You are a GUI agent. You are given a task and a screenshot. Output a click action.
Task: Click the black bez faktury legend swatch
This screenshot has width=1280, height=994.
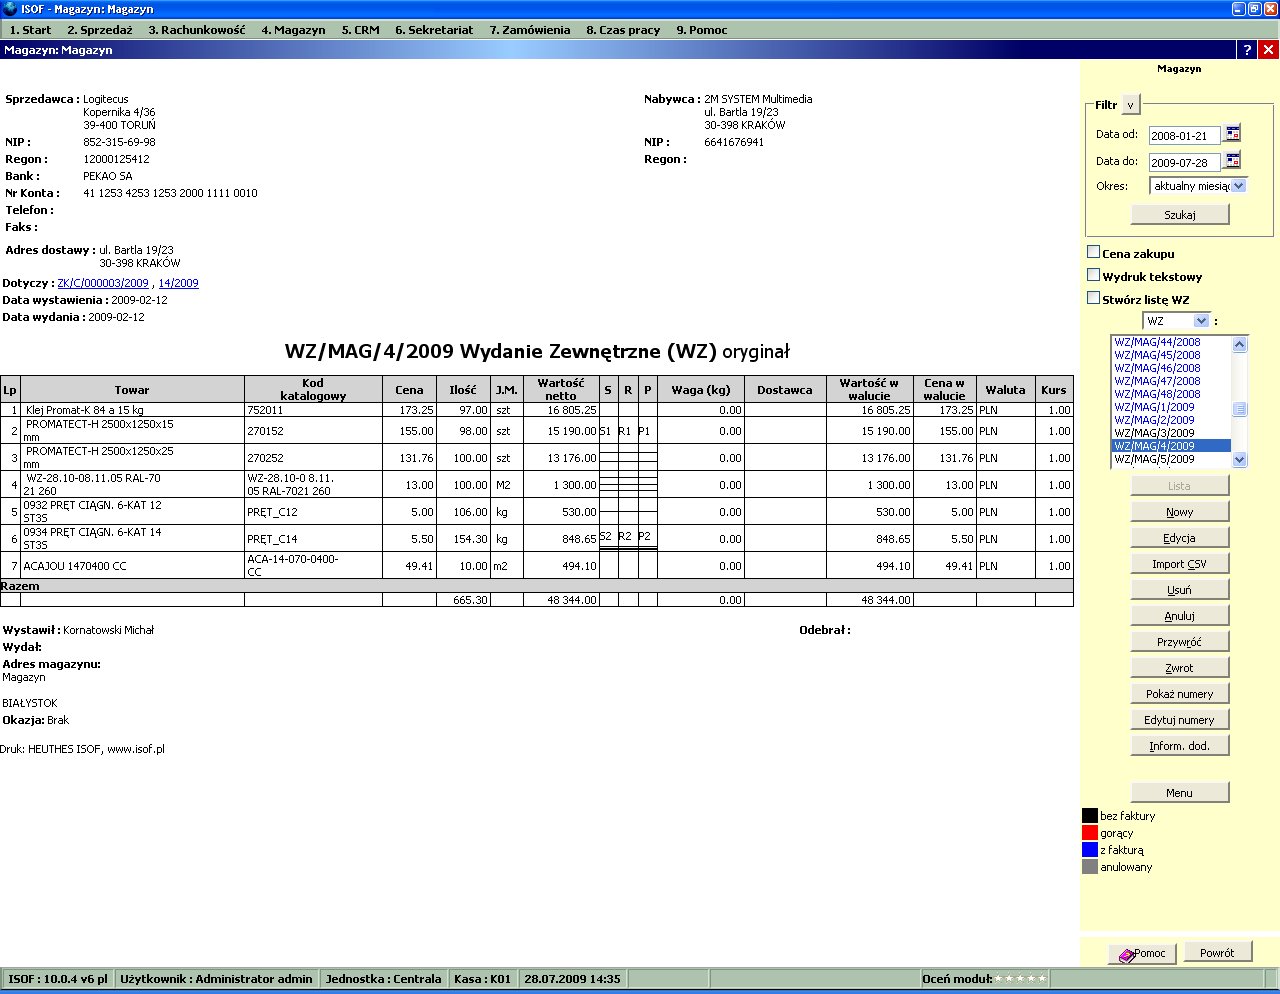coord(1090,816)
